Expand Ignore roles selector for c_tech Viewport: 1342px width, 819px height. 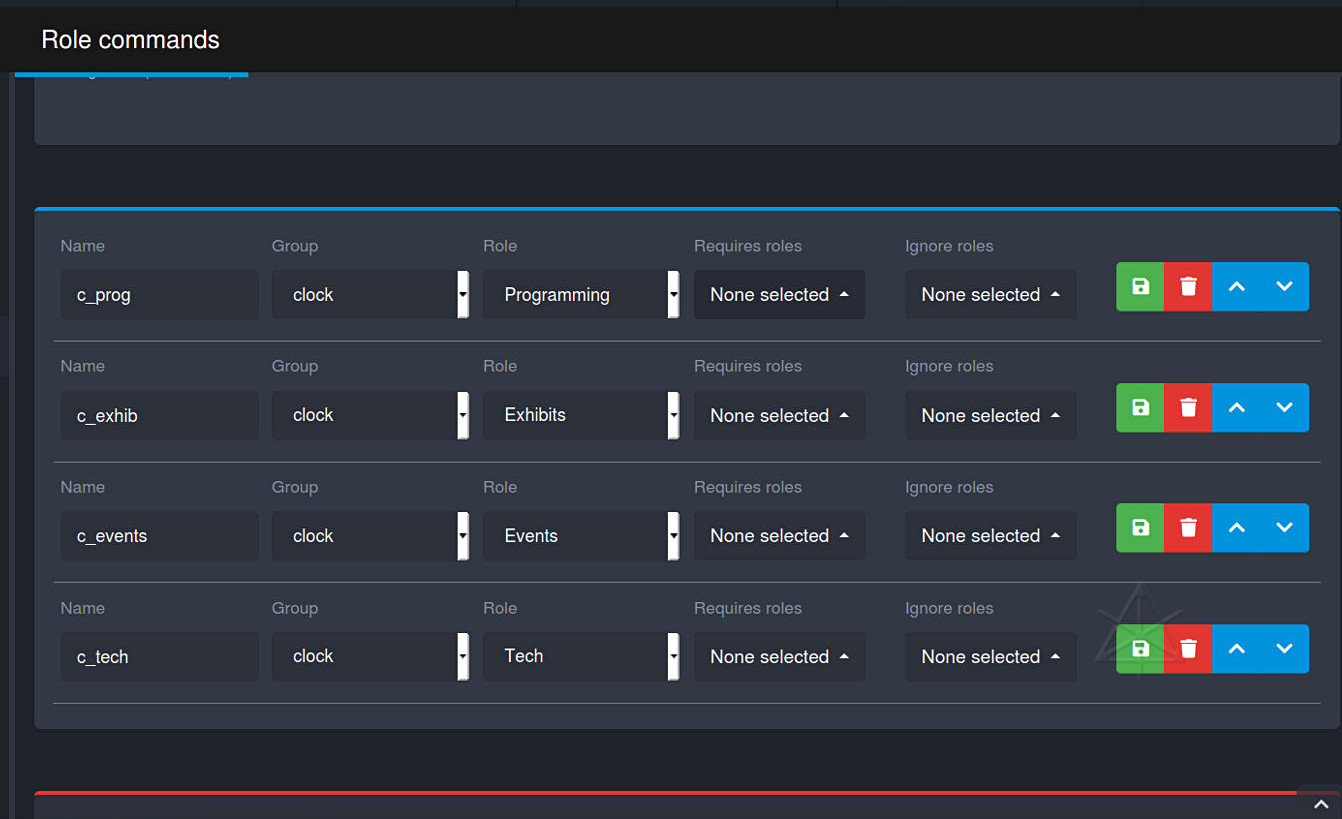pos(990,657)
